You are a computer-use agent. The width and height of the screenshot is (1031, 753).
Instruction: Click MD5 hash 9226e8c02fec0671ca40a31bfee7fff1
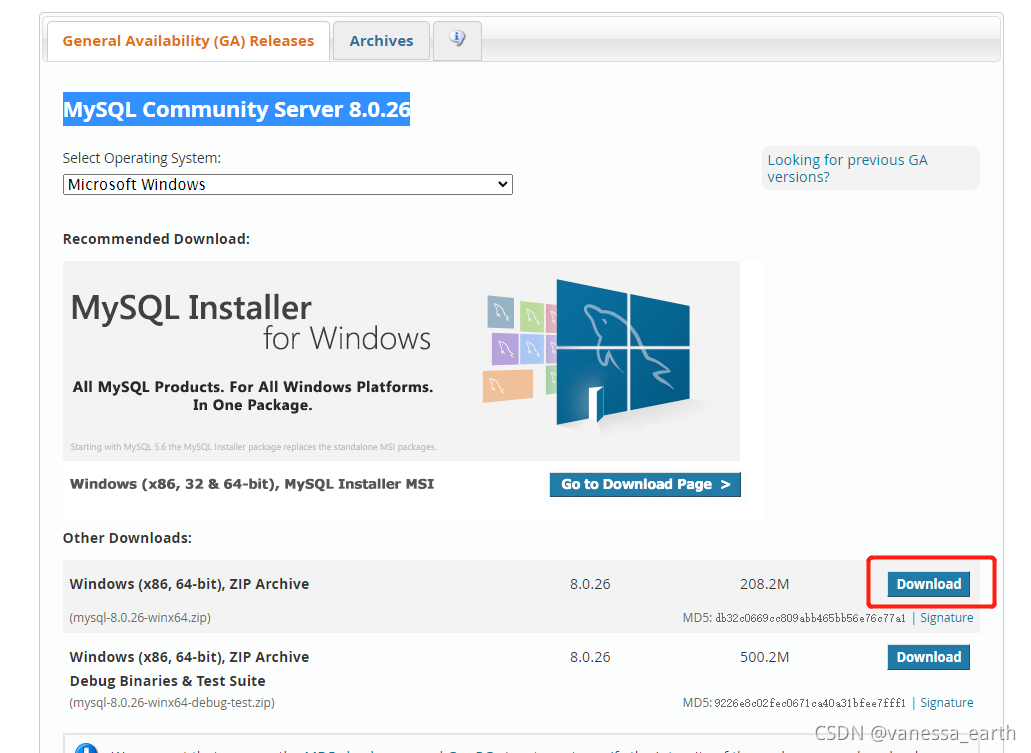pos(810,703)
